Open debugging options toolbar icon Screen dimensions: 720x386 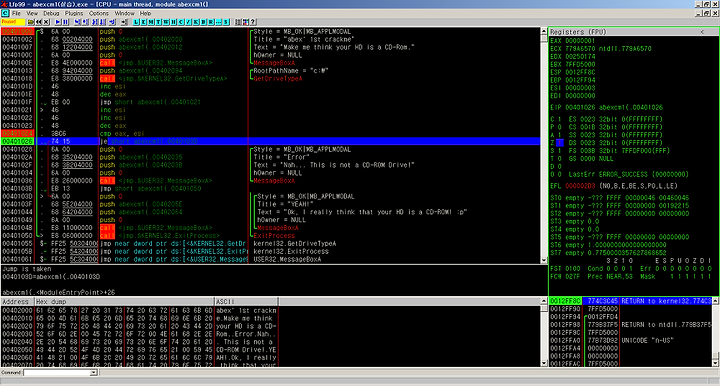click(238, 22)
